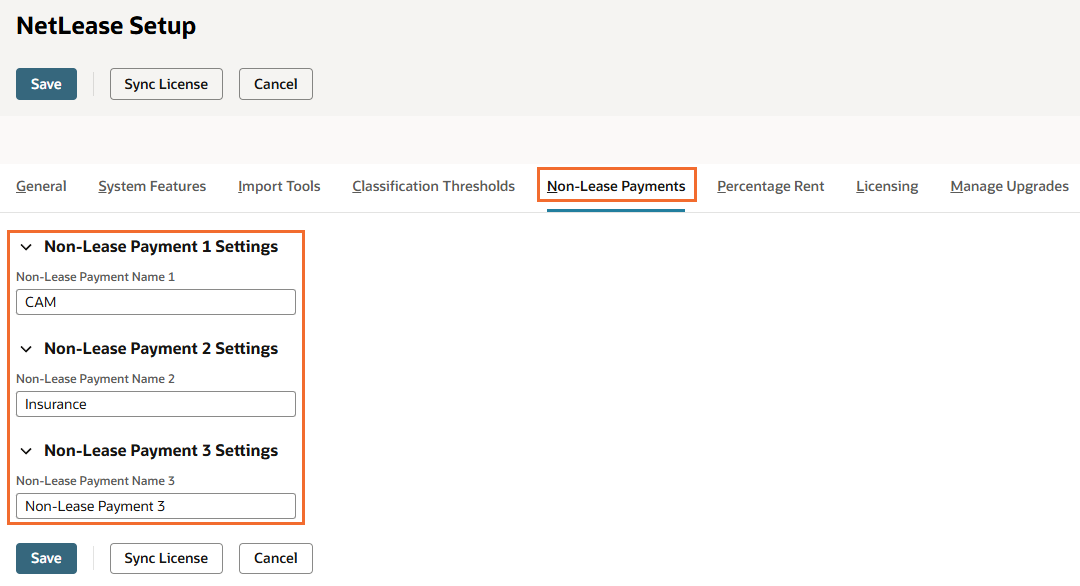Image resolution: width=1080 pixels, height=586 pixels.
Task: Click Cancel button beneath the page title
Action: pyautogui.click(x=275, y=84)
